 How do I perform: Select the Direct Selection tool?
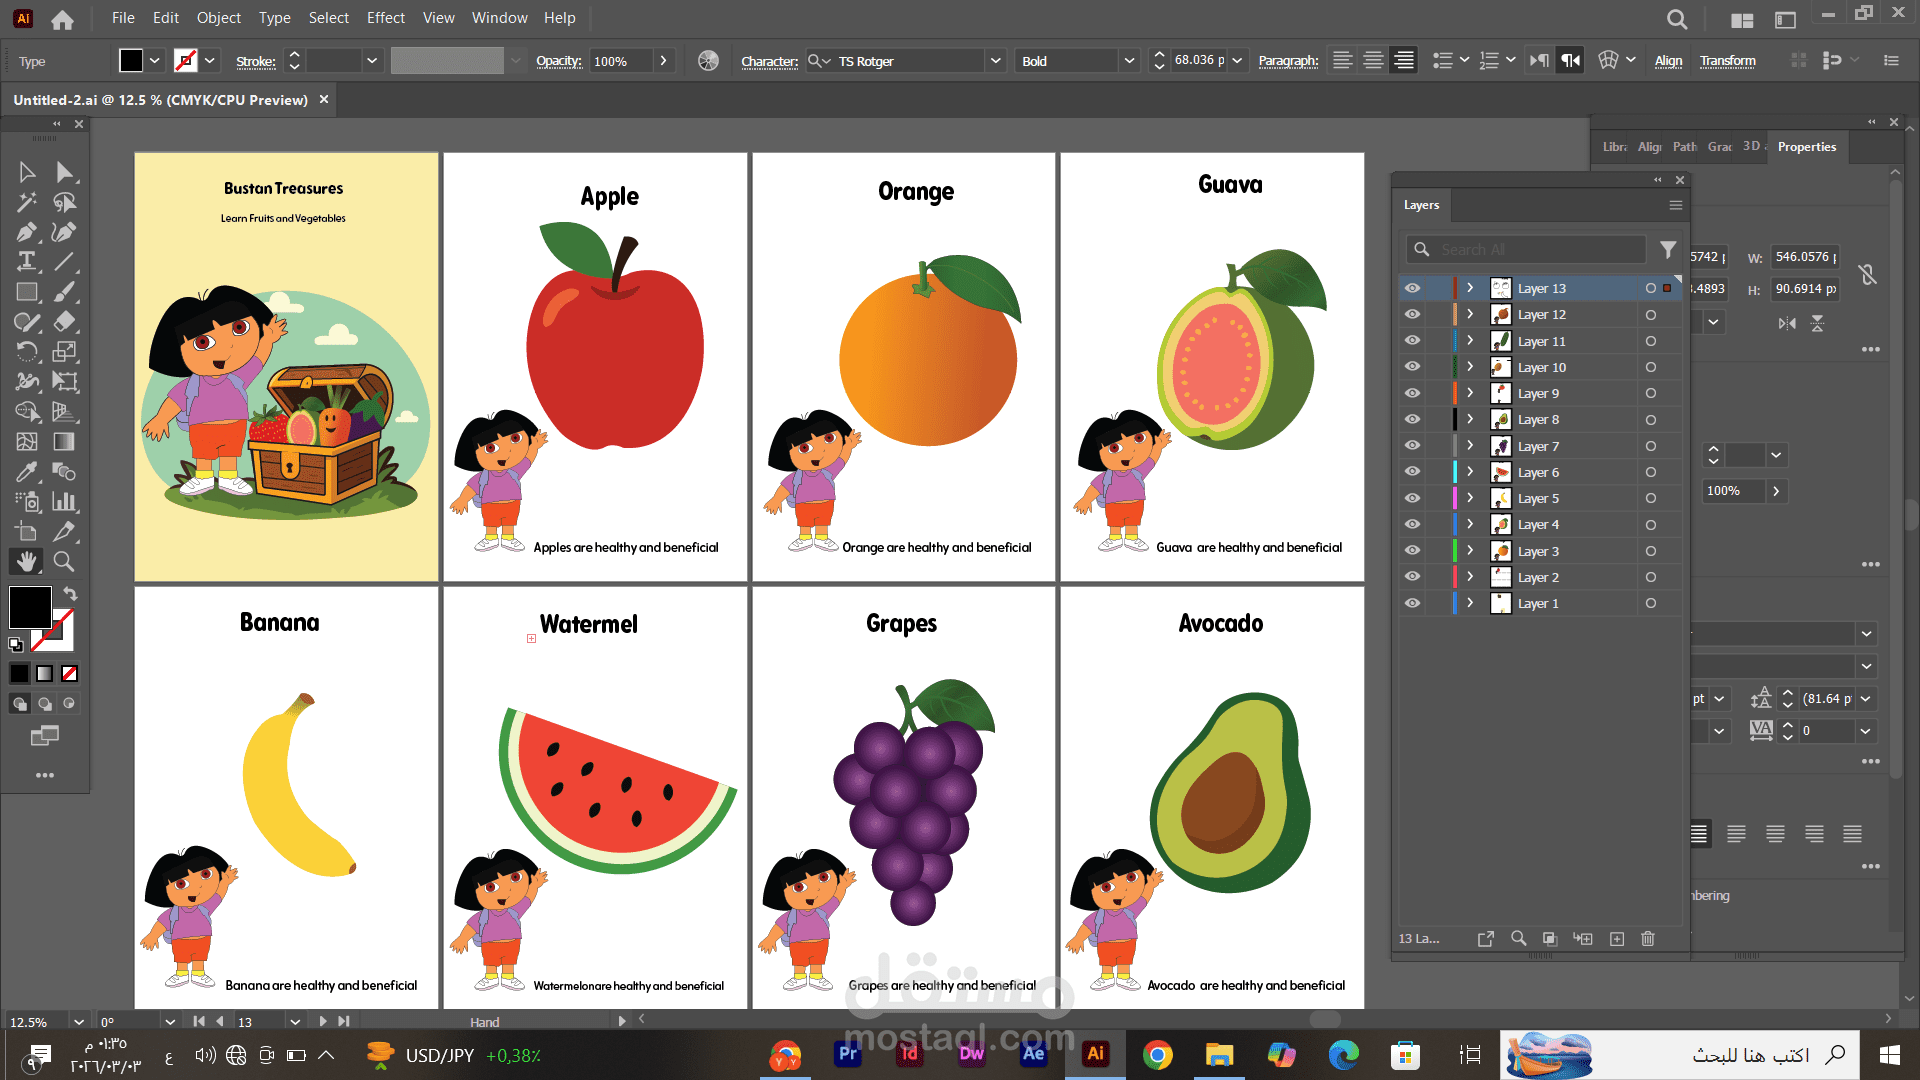(x=64, y=172)
